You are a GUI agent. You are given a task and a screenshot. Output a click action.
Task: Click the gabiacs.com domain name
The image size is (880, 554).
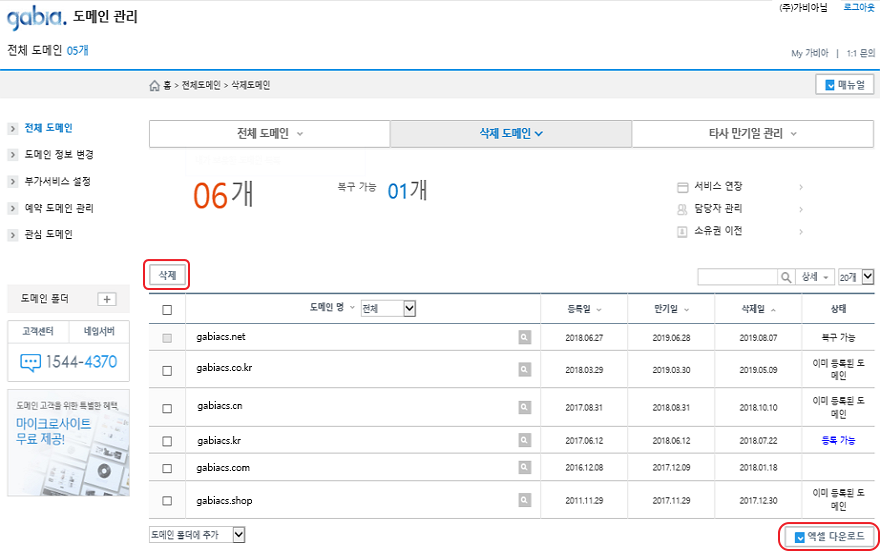tap(223, 468)
